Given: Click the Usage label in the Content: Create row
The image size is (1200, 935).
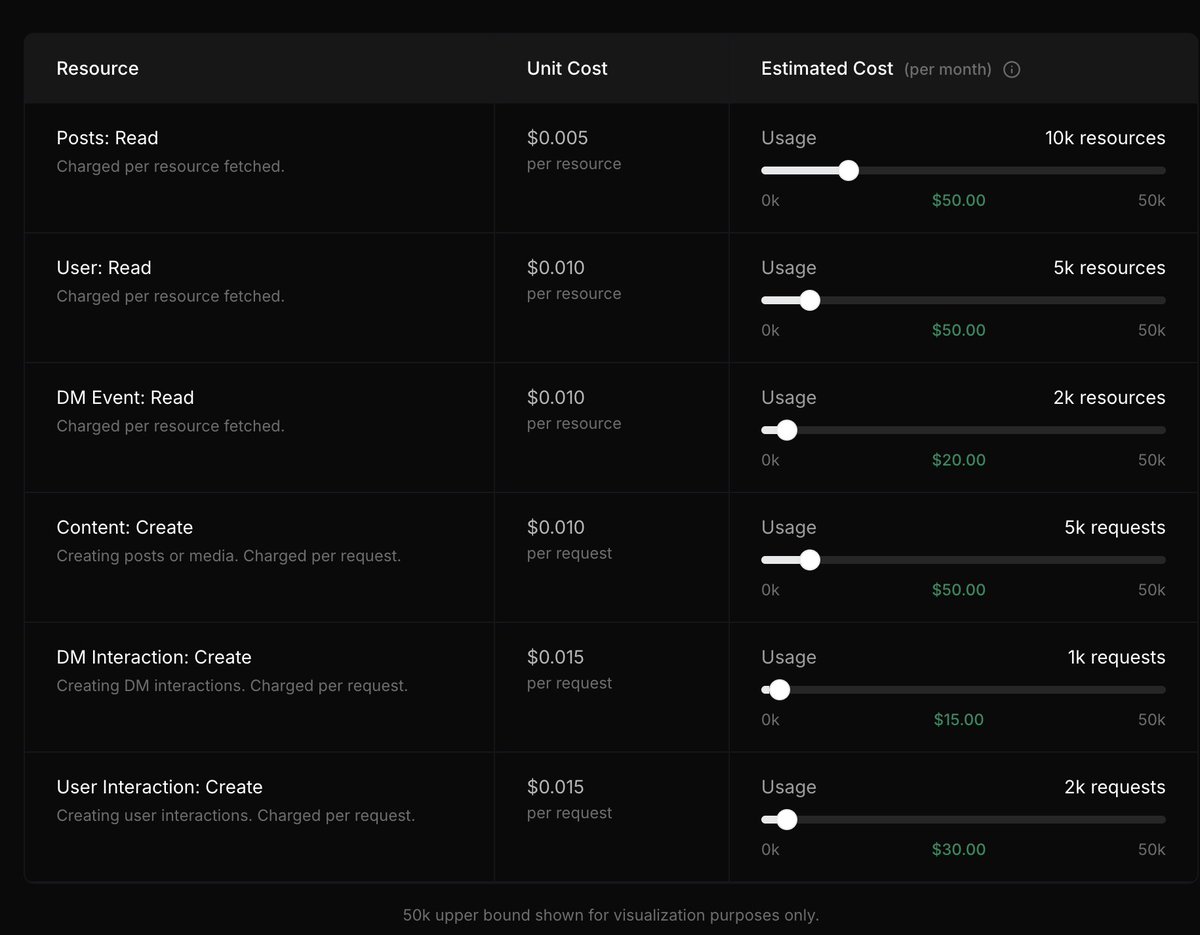Looking at the screenshot, I should [x=789, y=528].
